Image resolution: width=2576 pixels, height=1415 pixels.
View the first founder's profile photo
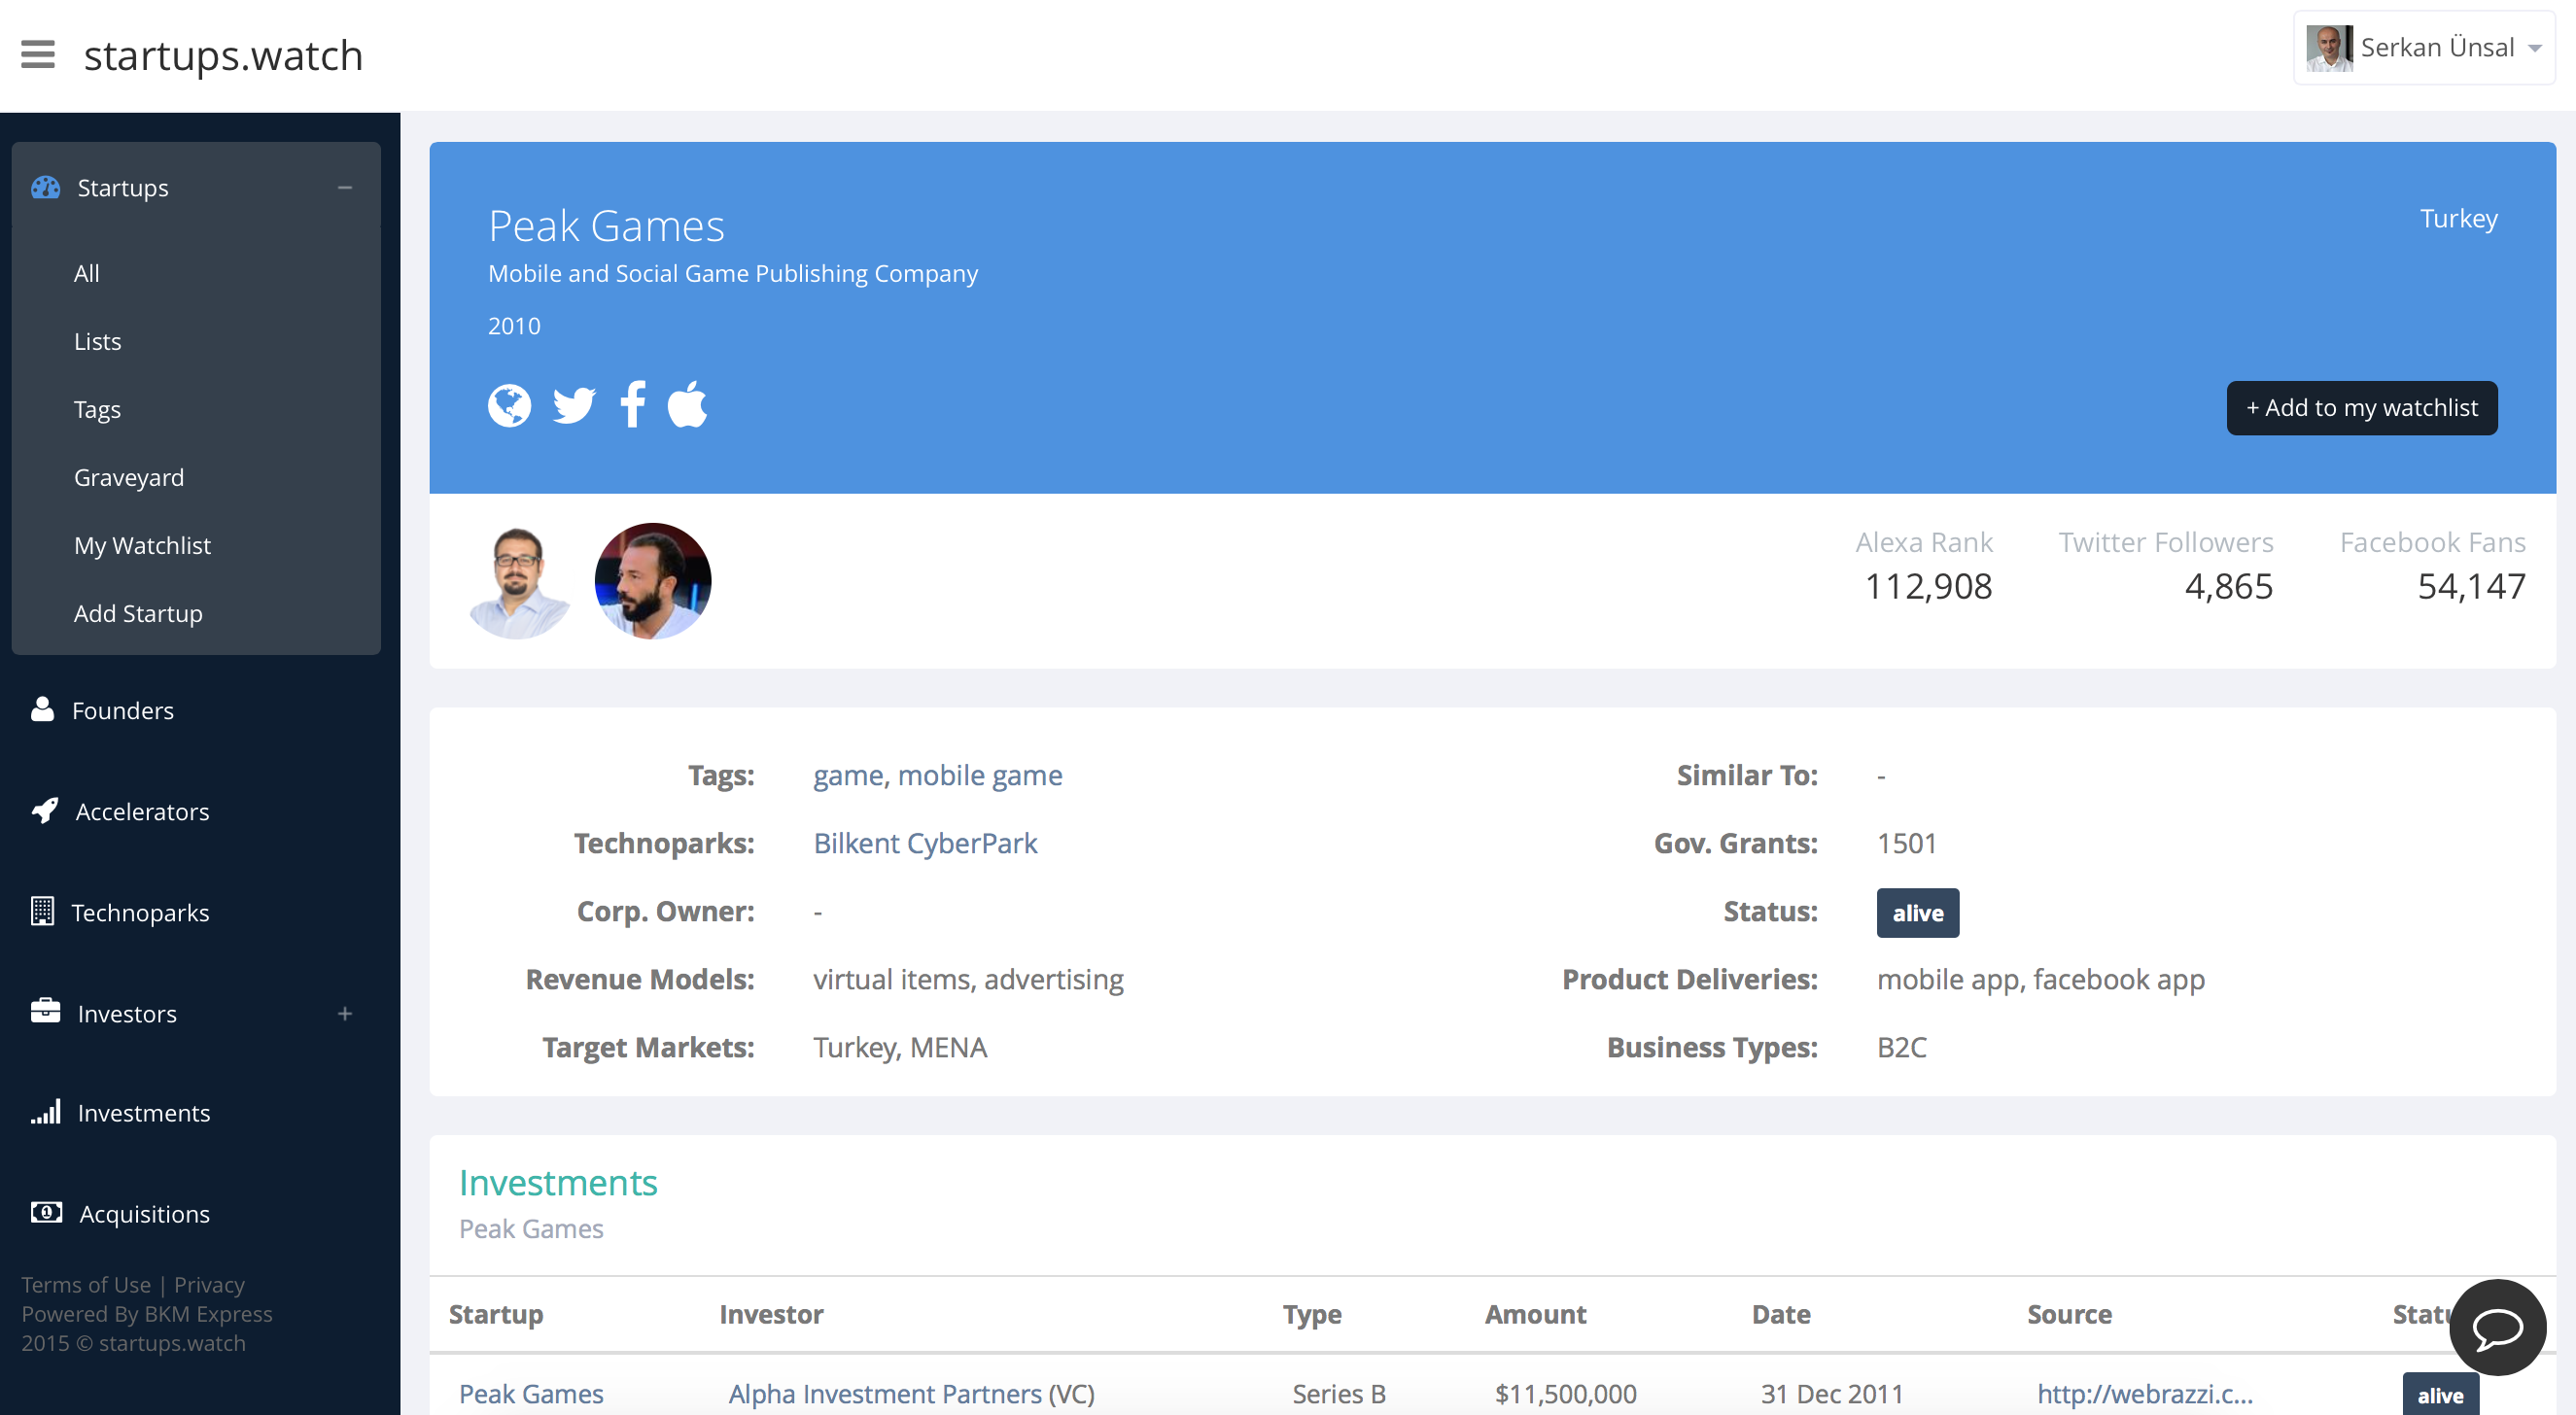click(x=518, y=581)
